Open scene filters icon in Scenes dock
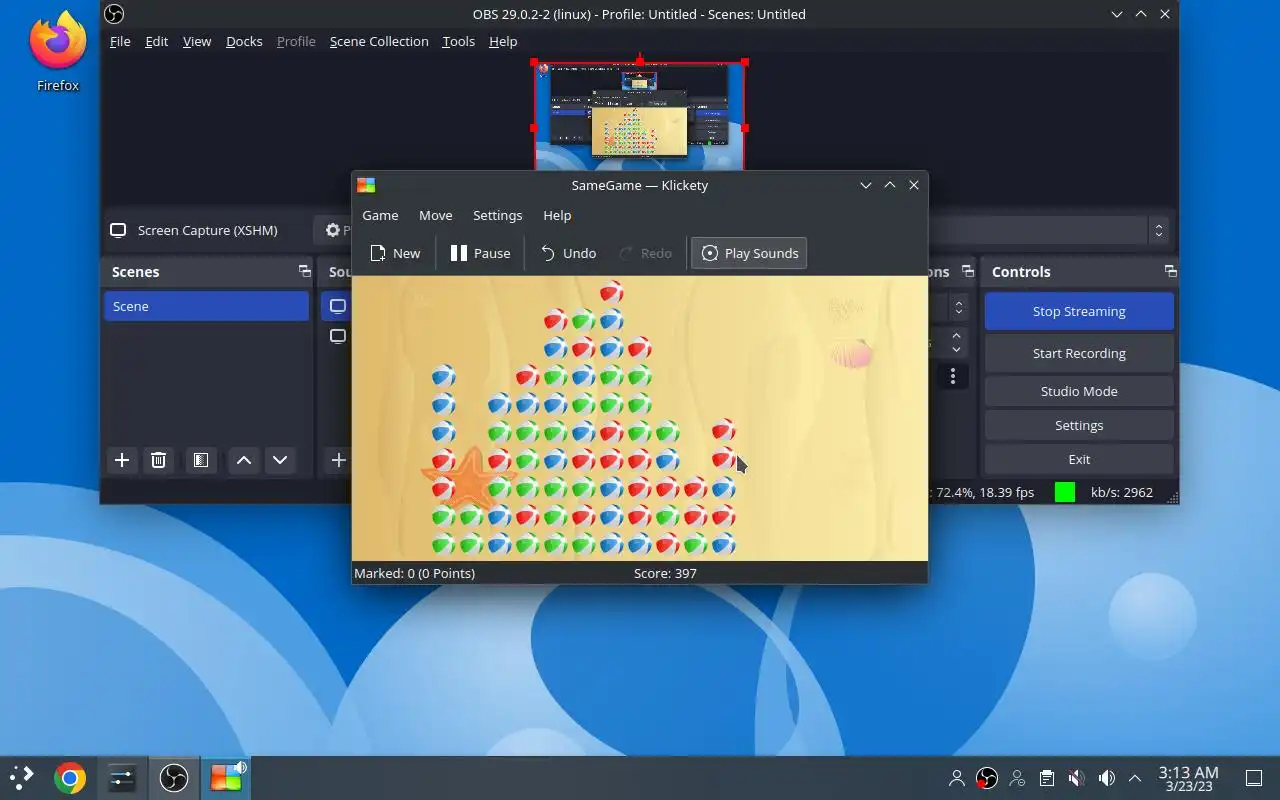 (201, 460)
